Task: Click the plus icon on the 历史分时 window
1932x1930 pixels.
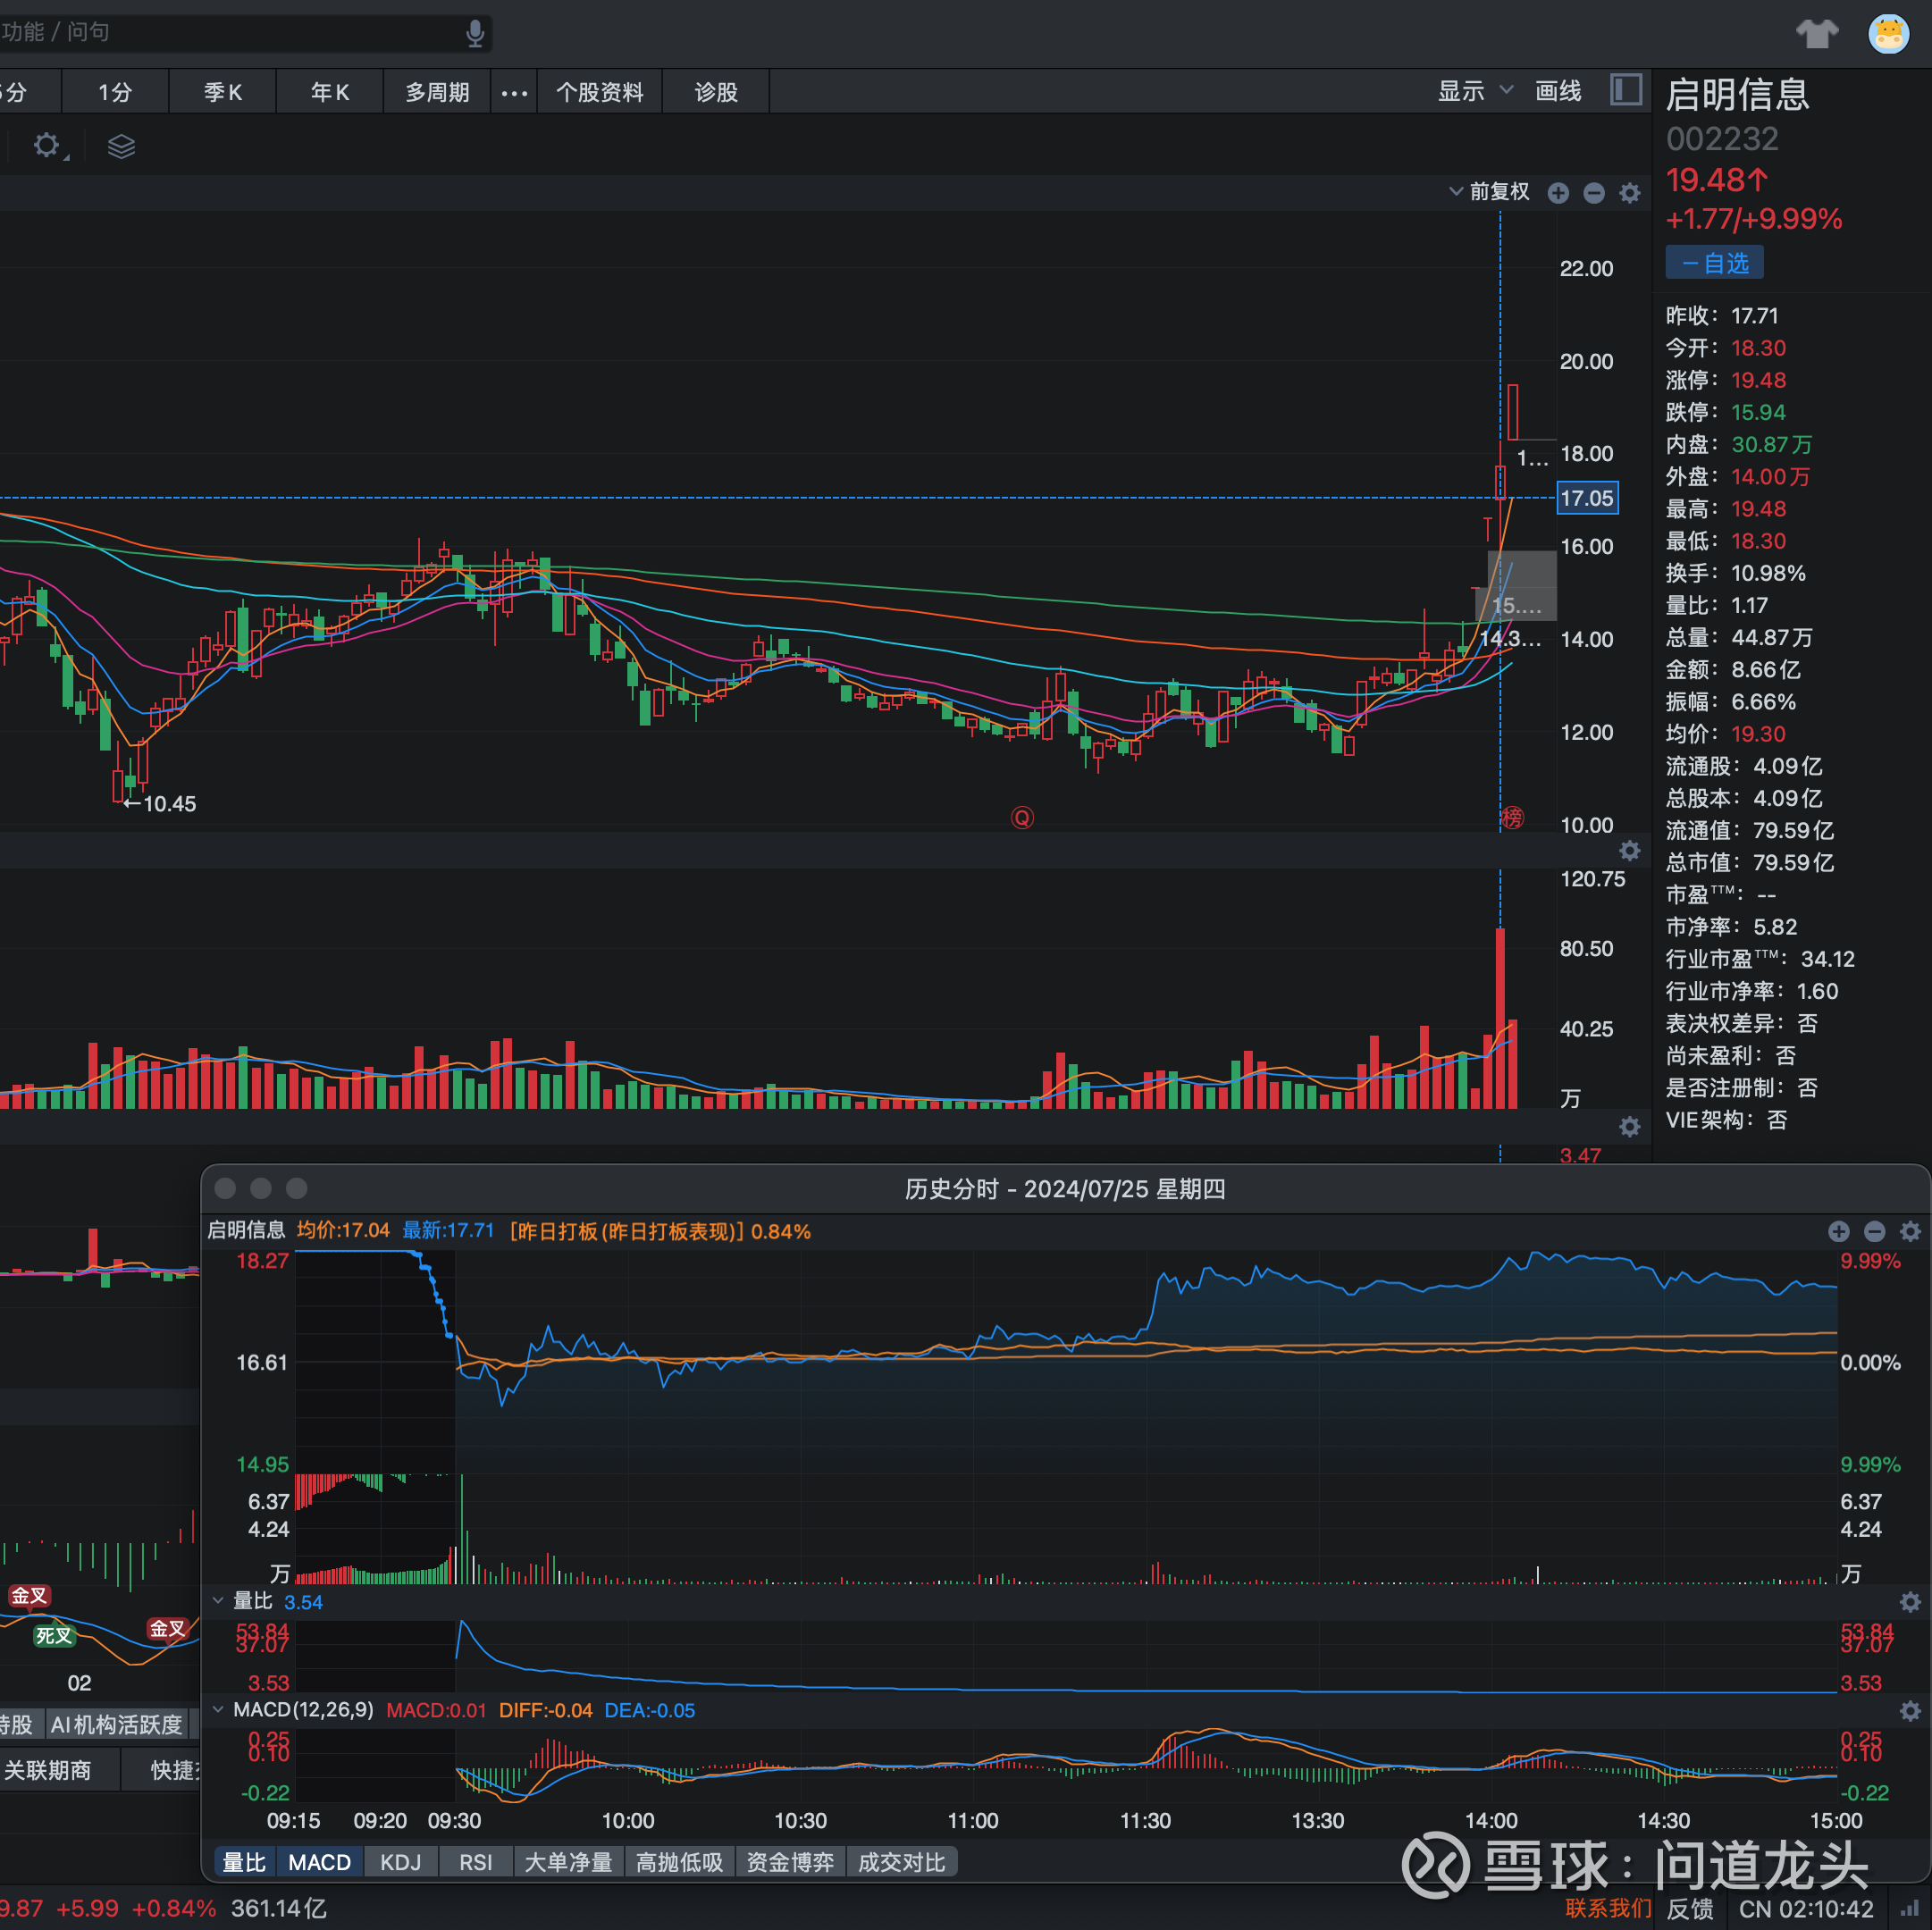Action: 1838,1232
